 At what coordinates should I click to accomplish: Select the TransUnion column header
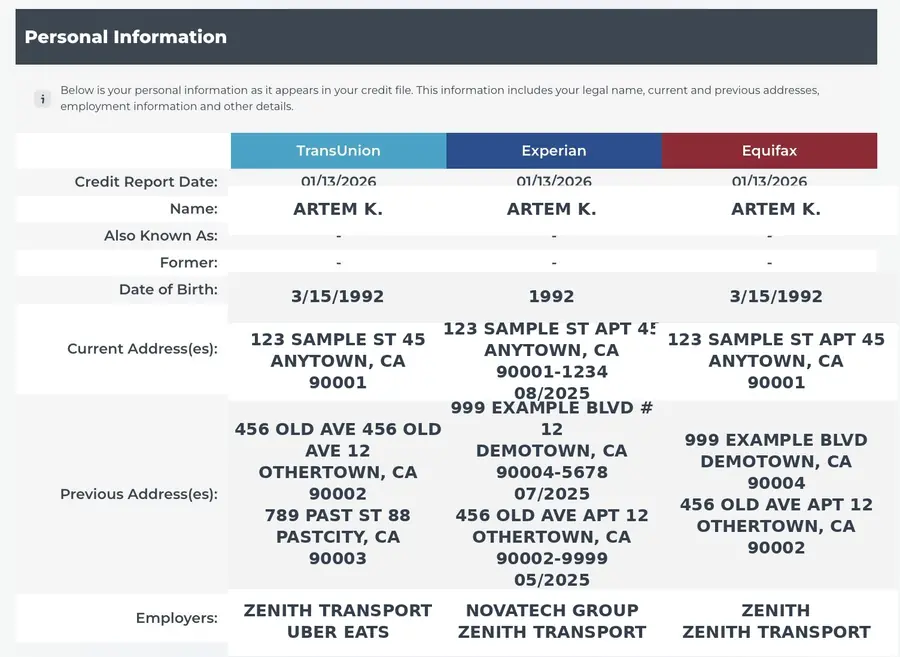[x=339, y=150]
